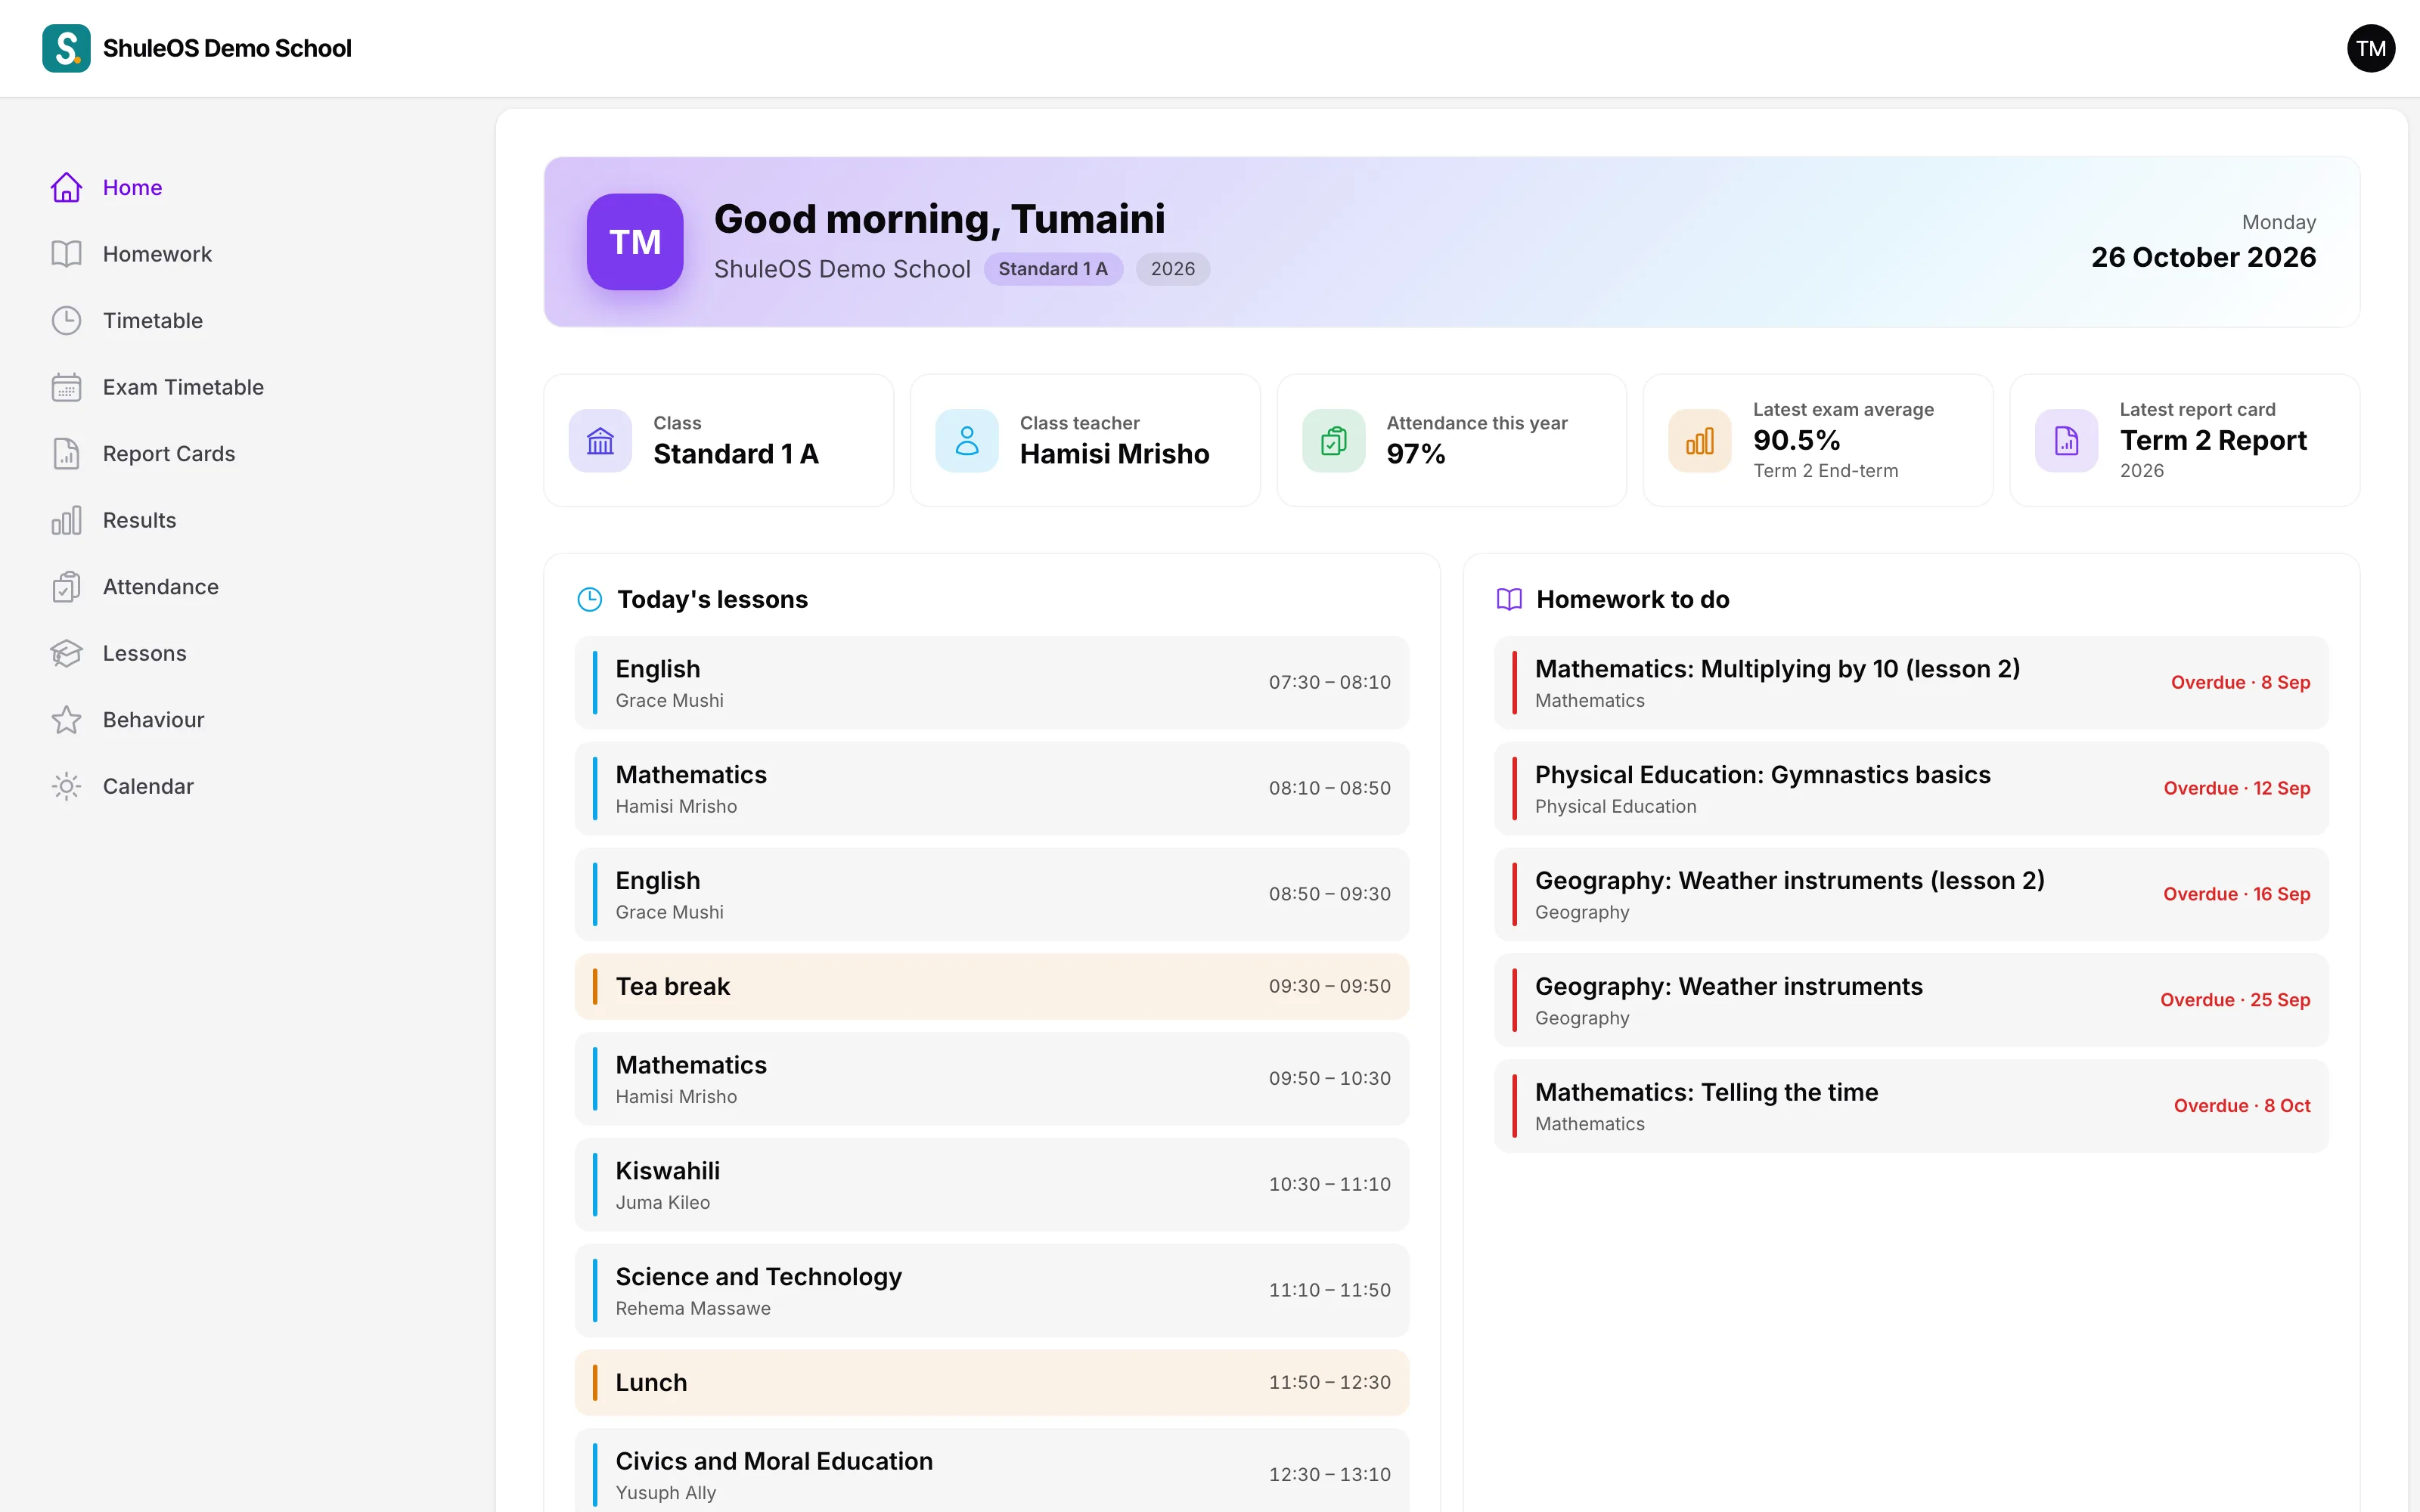Click the Homework book icon in sidebar
The width and height of the screenshot is (2420, 1512).
[x=66, y=254]
